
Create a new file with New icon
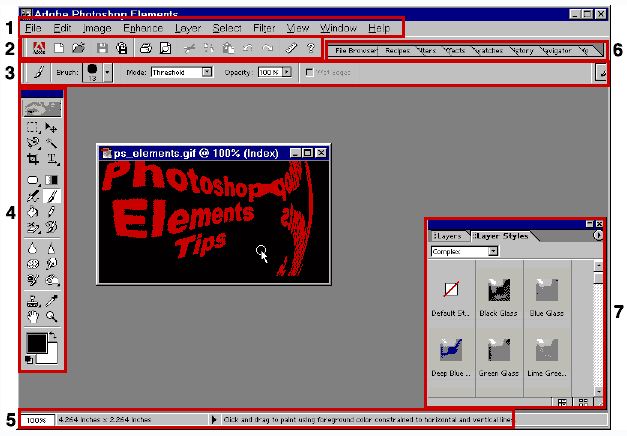tap(59, 48)
